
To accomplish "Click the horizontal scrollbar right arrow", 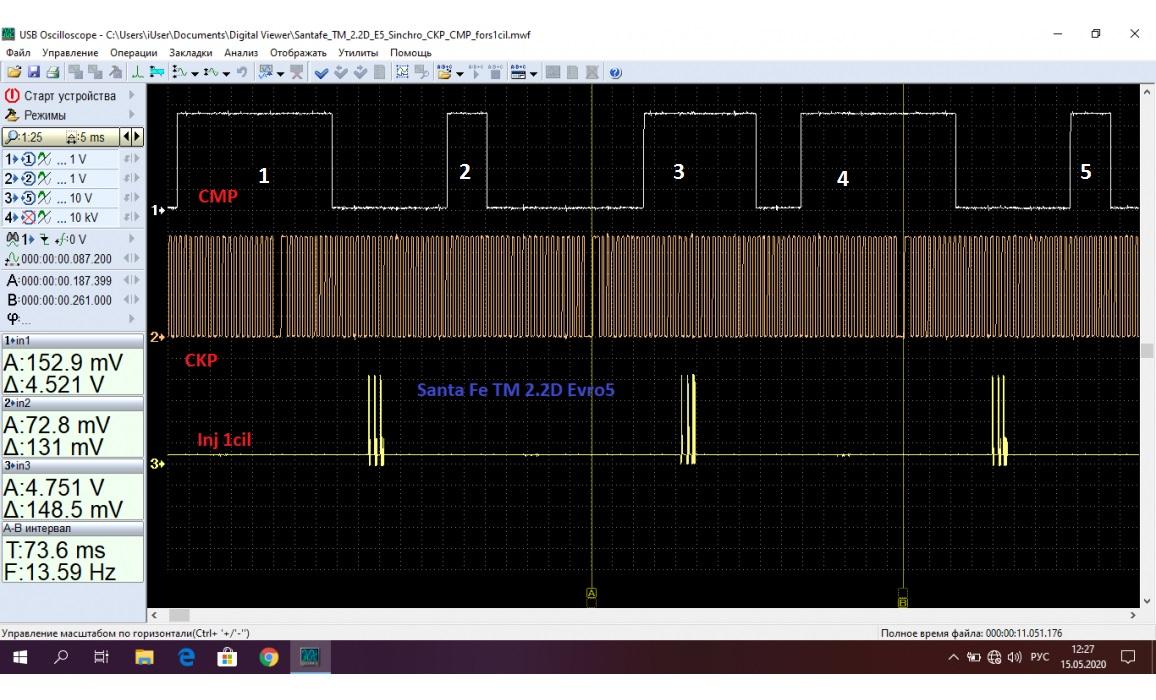I will (x=1133, y=615).
